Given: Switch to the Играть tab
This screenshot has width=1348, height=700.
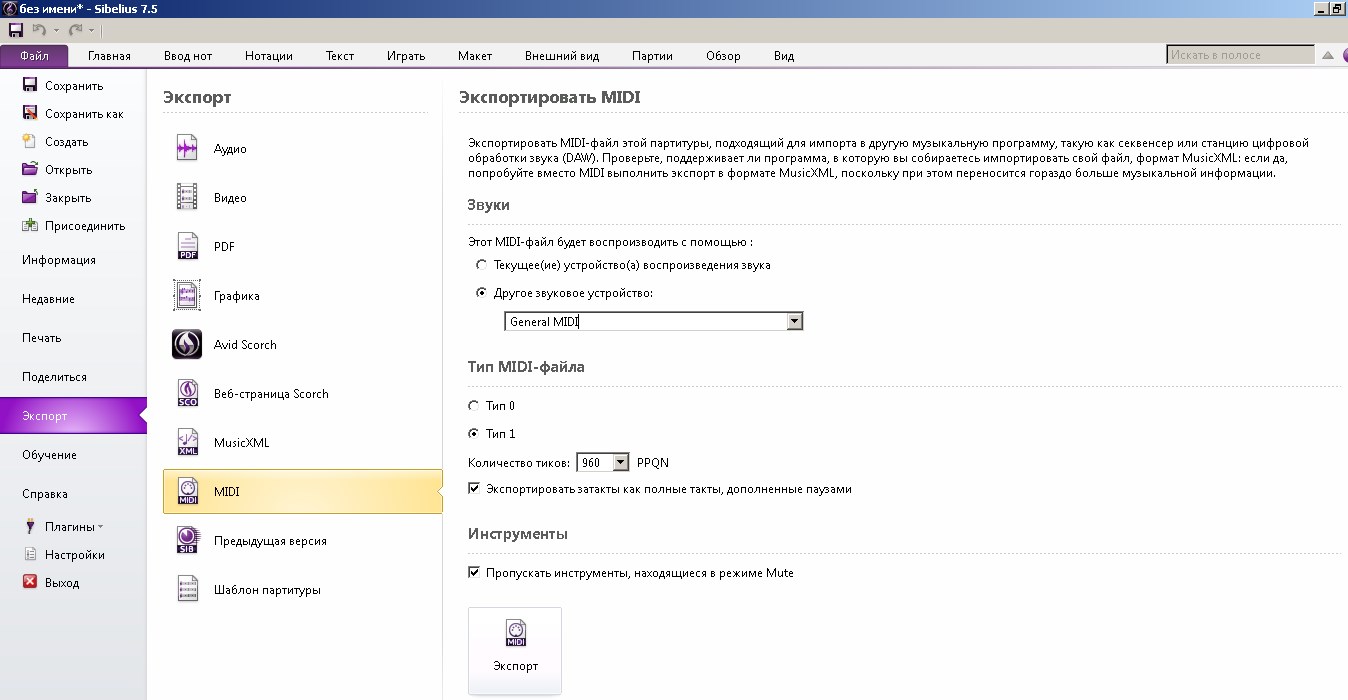Looking at the screenshot, I should click(x=406, y=56).
